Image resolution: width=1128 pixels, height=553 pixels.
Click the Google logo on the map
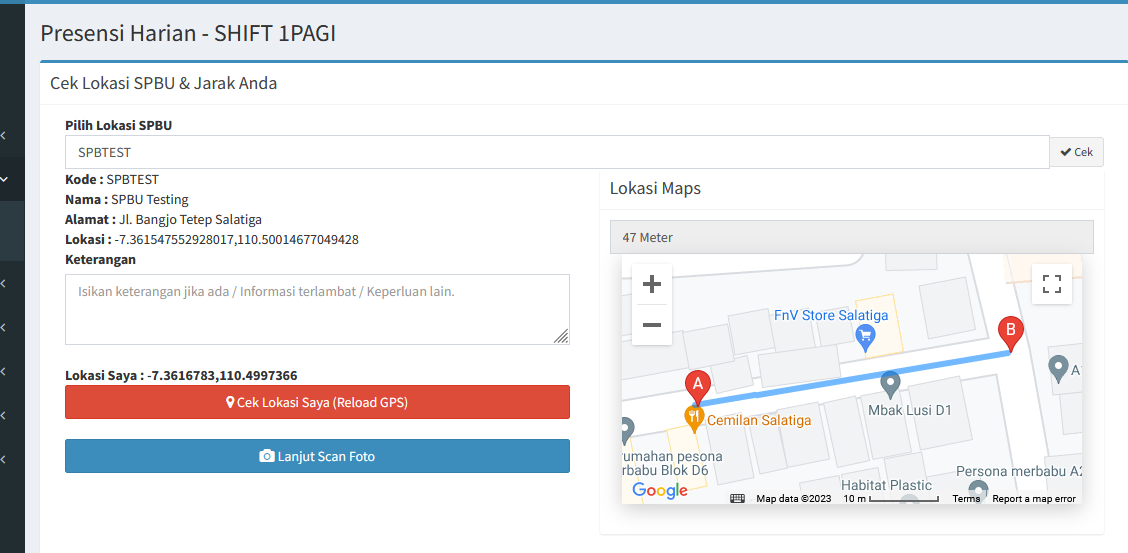click(x=660, y=490)
